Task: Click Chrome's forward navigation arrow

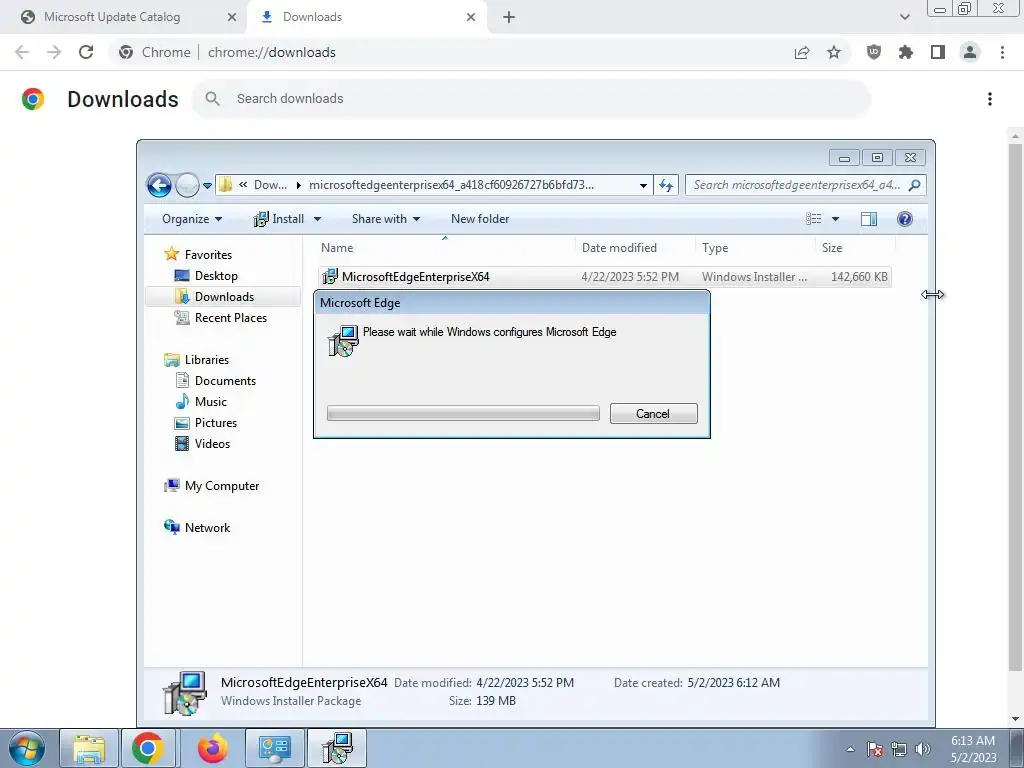Action: tap(54, 52)
